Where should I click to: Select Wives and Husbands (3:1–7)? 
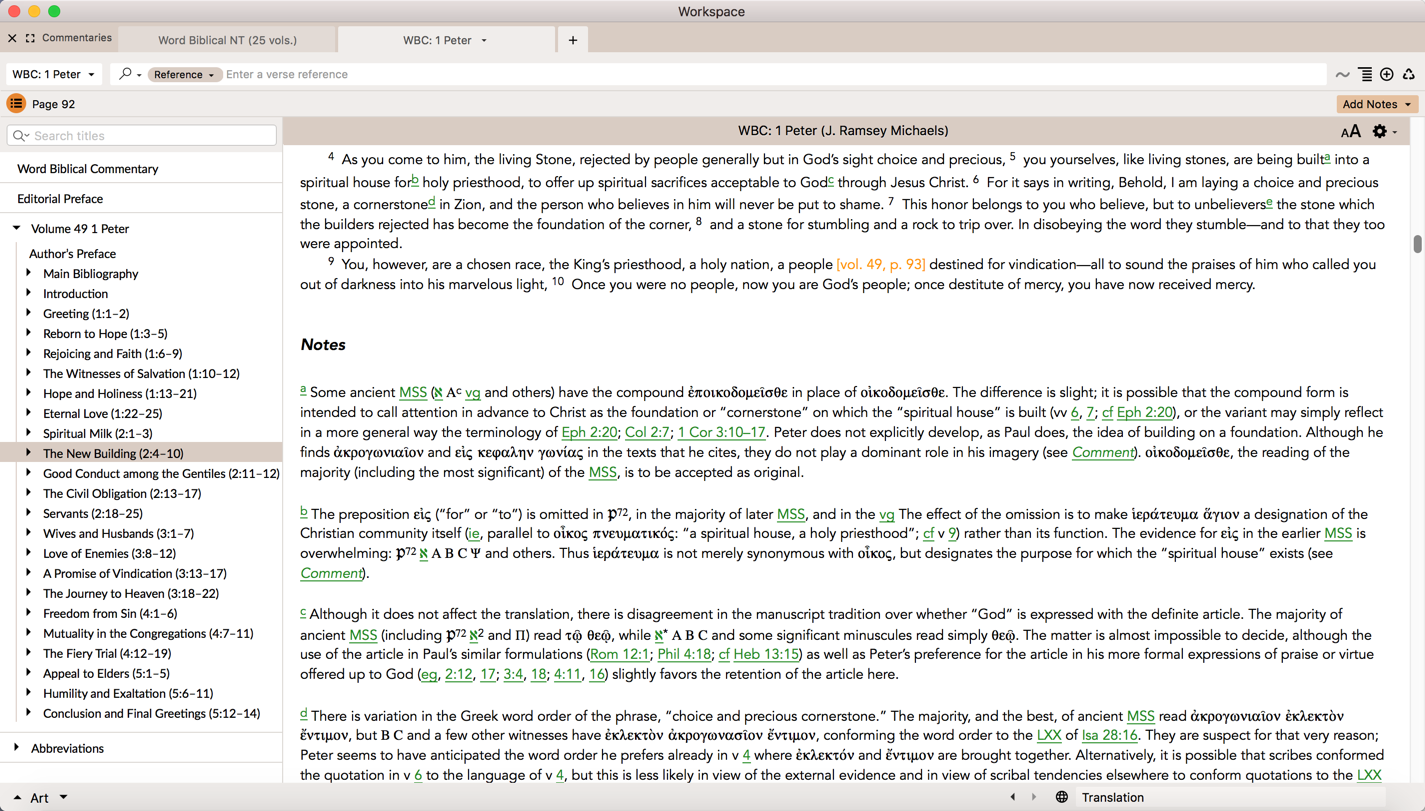coord(118,534)
